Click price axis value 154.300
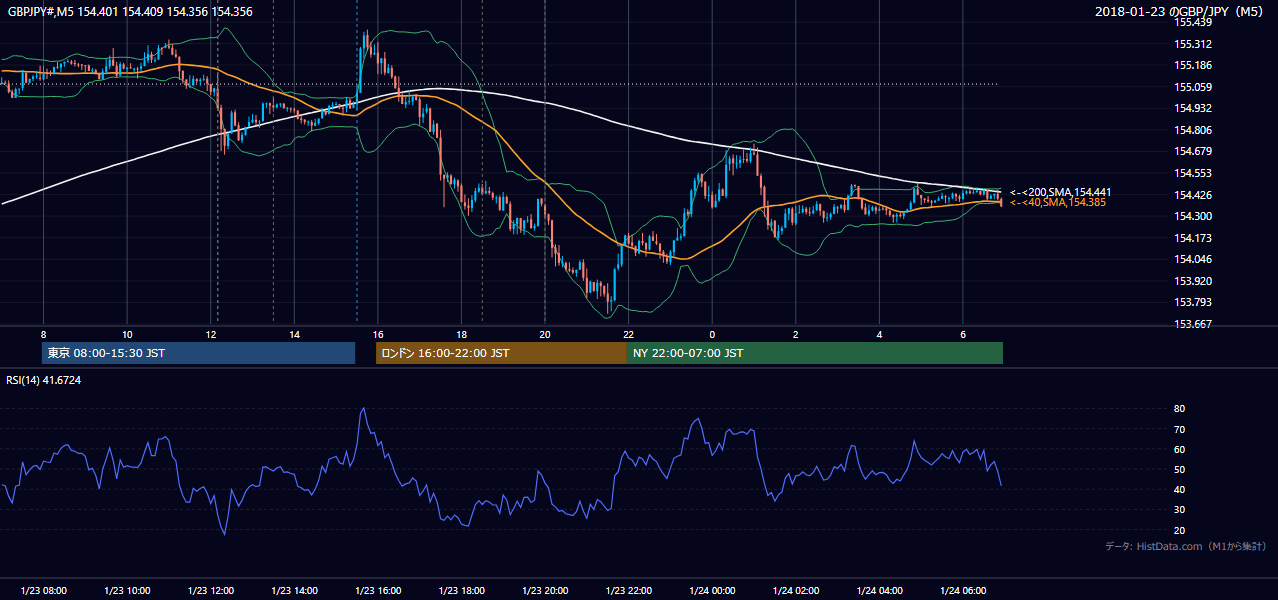The width and height of the screenshot is (1278, 600). point(1194,216)
